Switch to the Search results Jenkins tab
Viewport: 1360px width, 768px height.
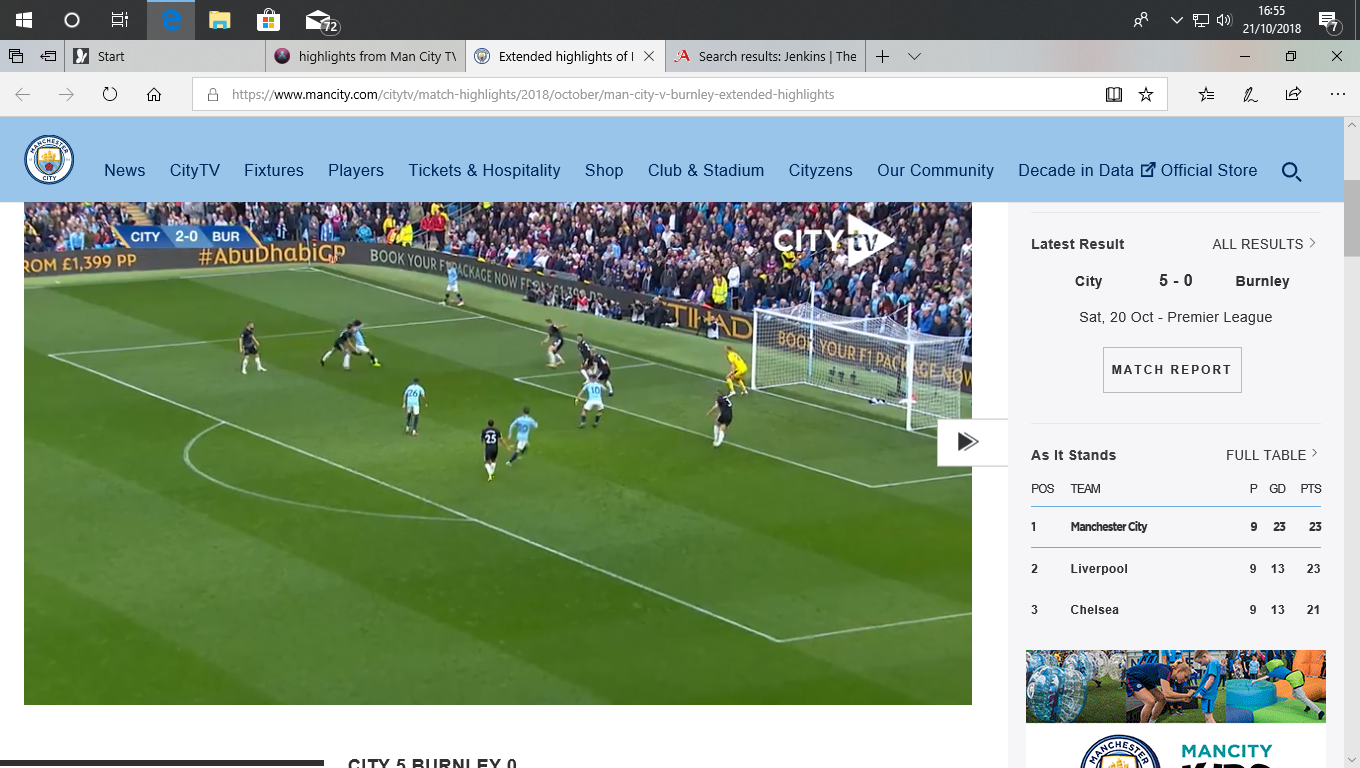767,57
